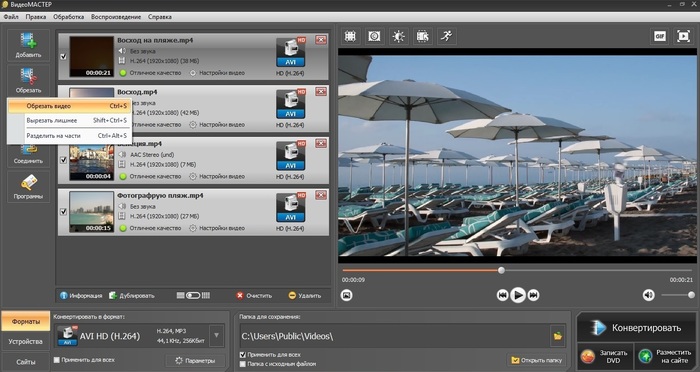Skip to next video in player
The height and width of the screenshot is (372, 700).
pyautogui.click(x=533, y=295)
